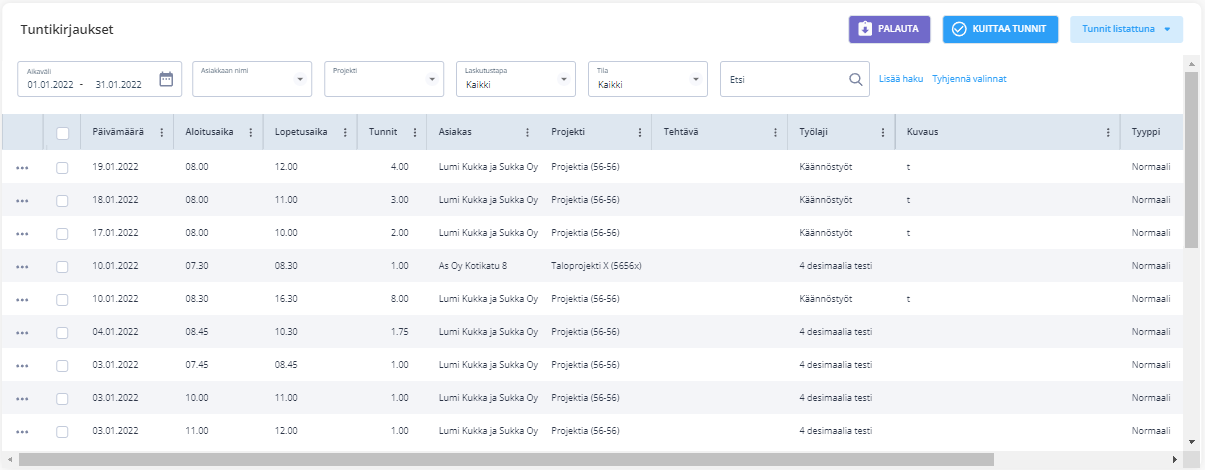Open row menu for 19.01.2022 entry

22,167
